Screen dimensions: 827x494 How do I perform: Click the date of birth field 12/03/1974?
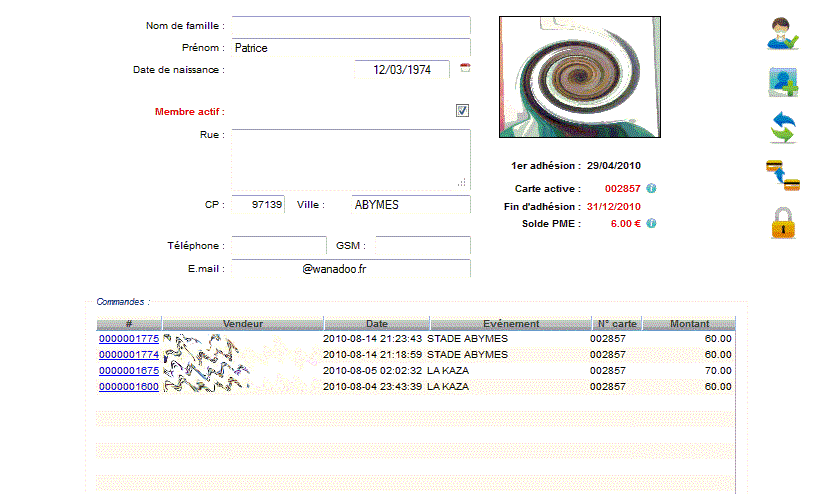click(x=402, y=70)
